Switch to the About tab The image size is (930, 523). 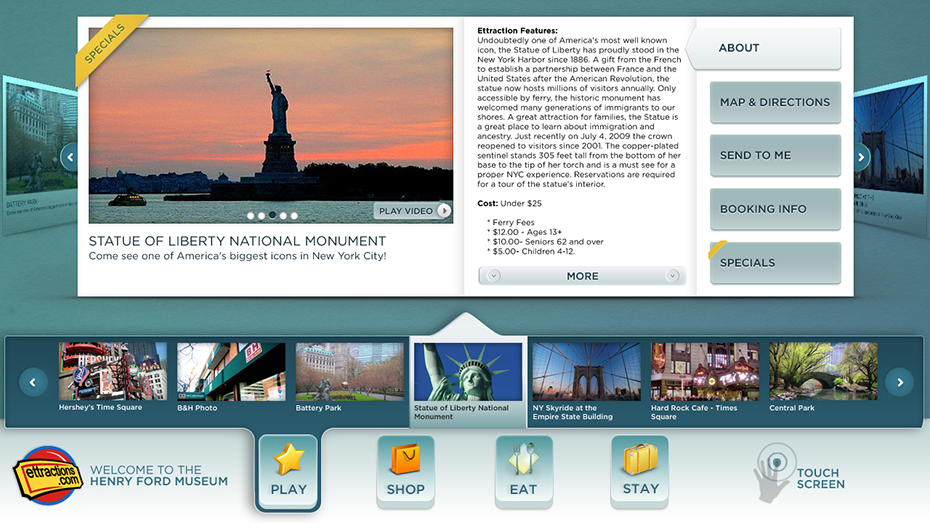(x=764, y=48)
